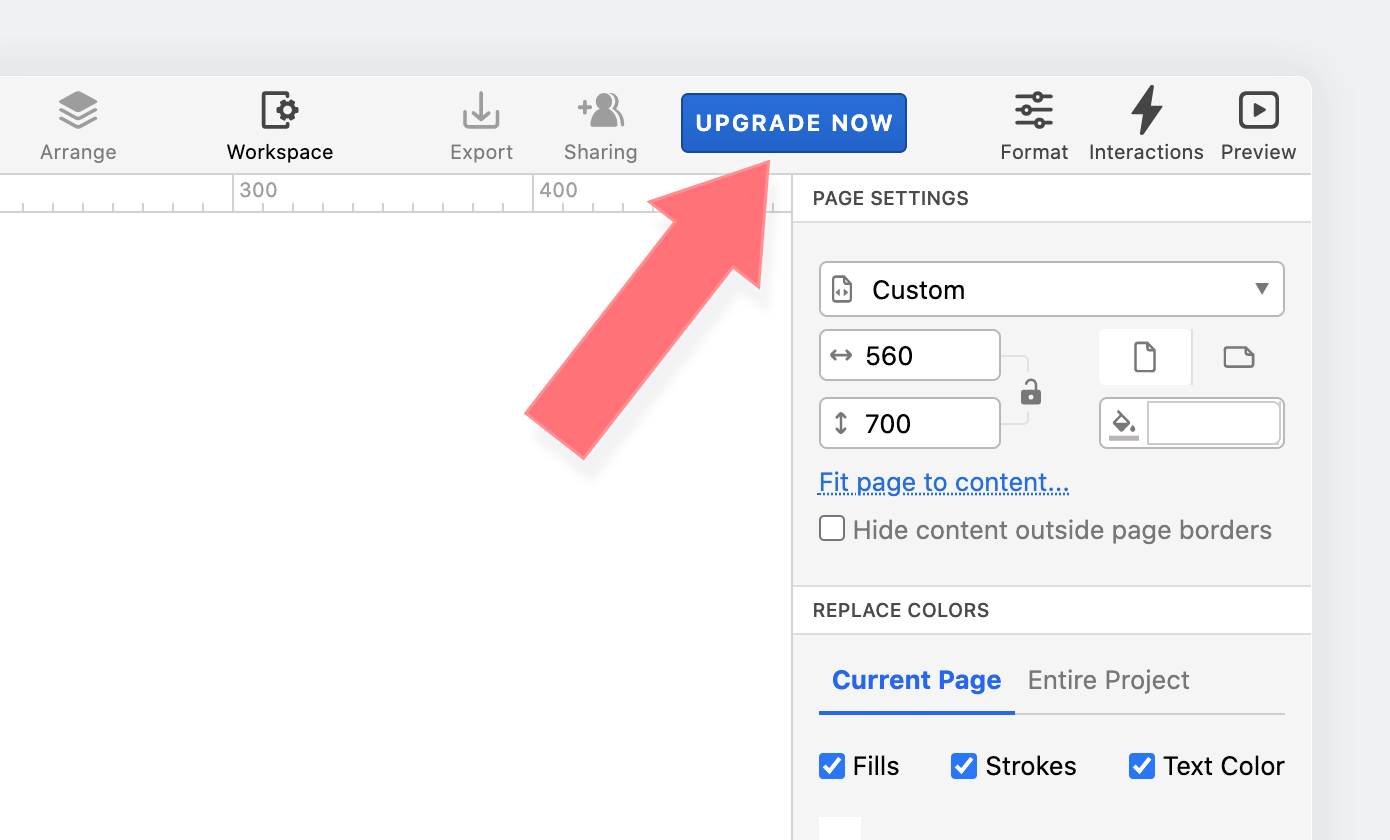Uncheck the Fills checkbox

tap(832, 766)
